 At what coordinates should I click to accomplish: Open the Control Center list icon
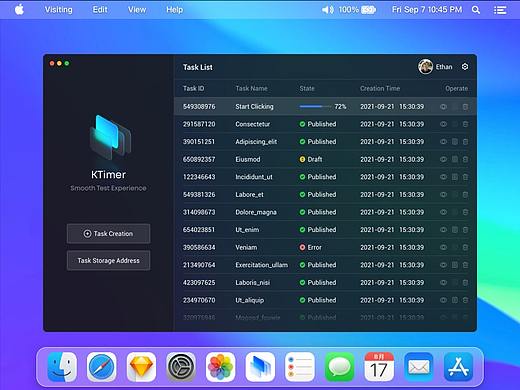[x=500, y=10]
